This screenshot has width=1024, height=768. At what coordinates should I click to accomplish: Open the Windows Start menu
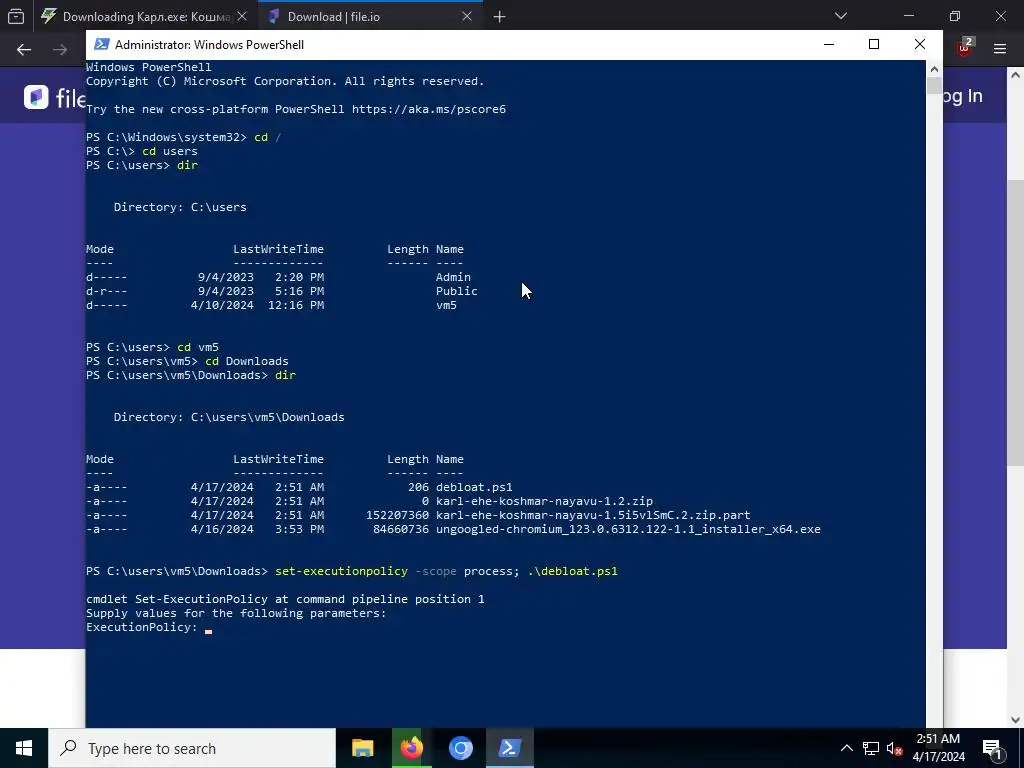point(24,748)
